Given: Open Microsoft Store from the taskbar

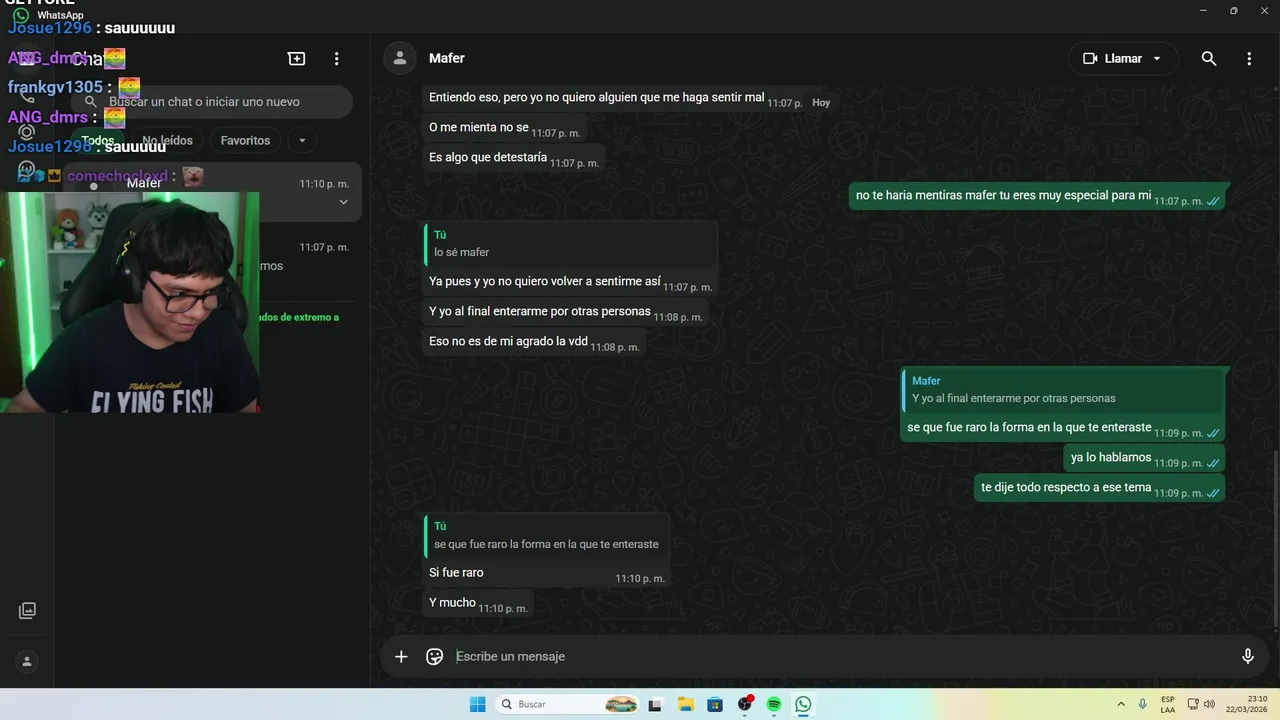Looking at the screenshot, I should click(x=715, y=704).
